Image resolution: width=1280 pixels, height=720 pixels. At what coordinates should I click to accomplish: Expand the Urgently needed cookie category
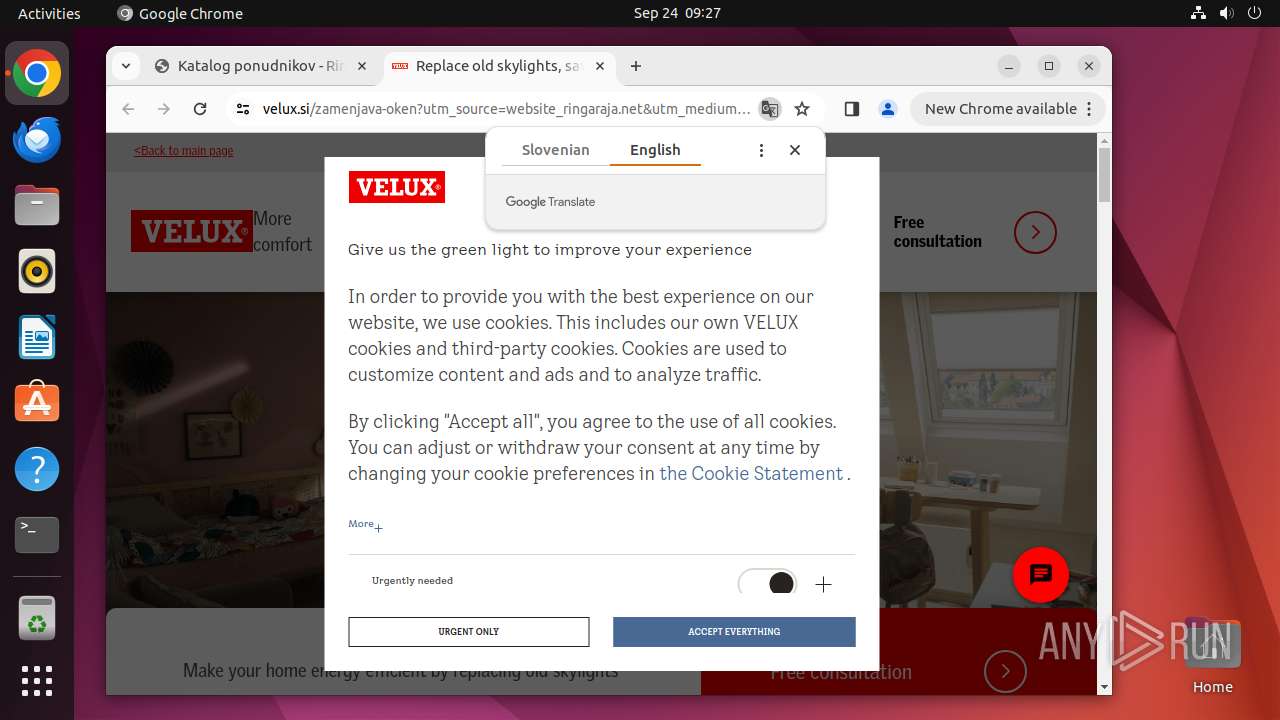pyautogui.click(x=823, y=585)
